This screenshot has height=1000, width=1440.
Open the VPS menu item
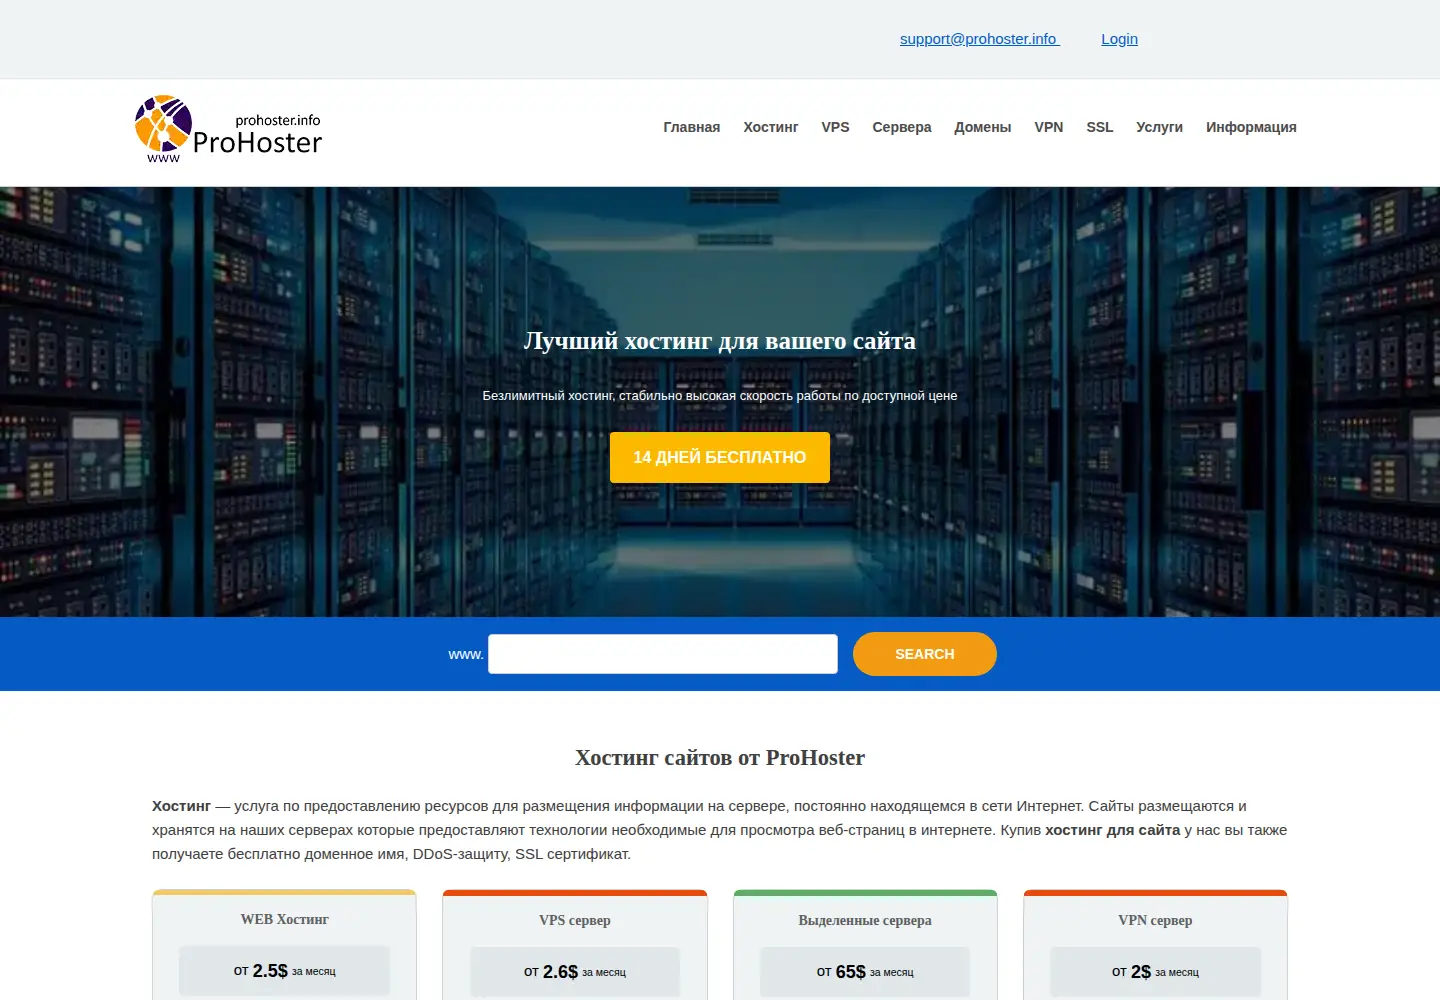[835, 127]
